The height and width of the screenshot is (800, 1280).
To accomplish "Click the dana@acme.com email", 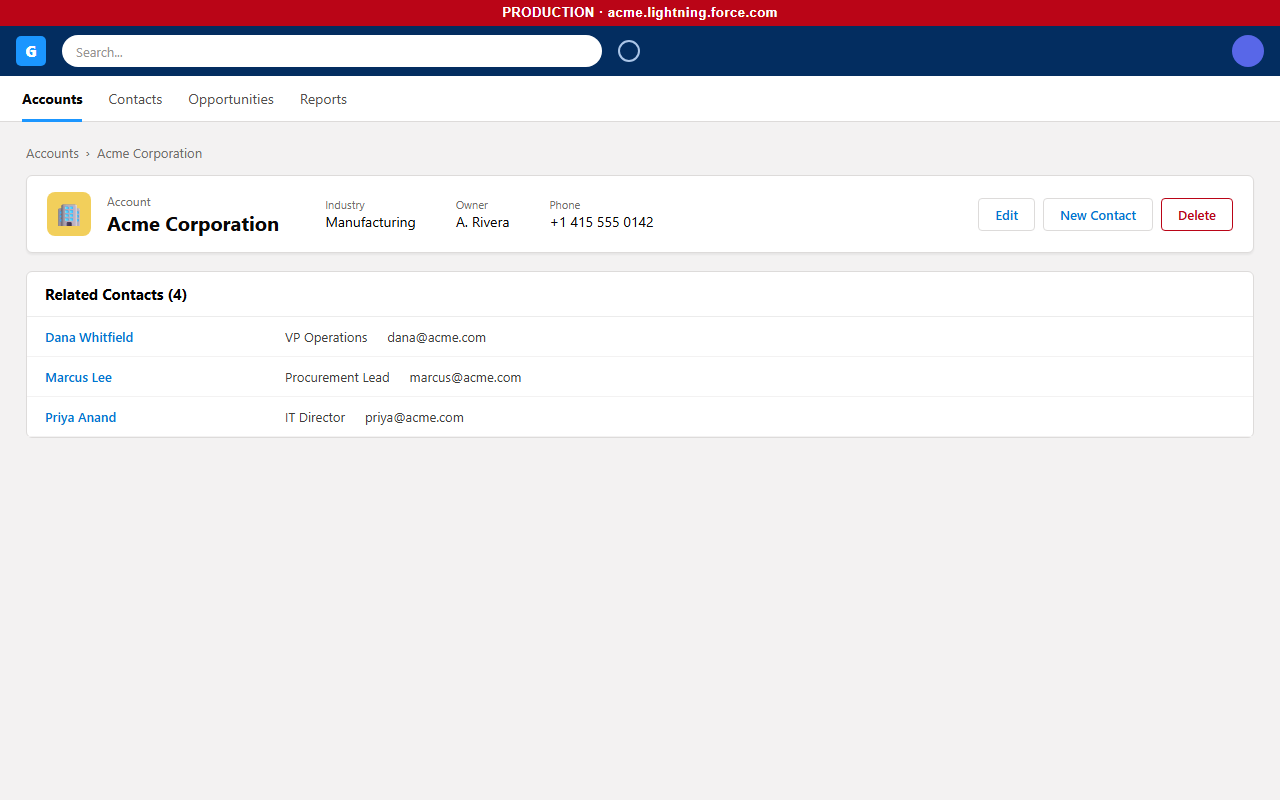I will click(437, 337).
